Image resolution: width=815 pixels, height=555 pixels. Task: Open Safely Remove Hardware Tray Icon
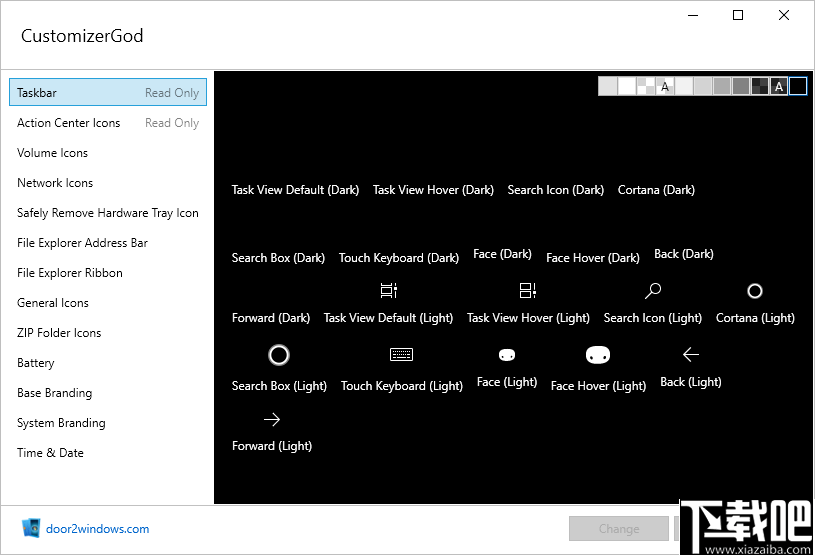click(108, 213)
